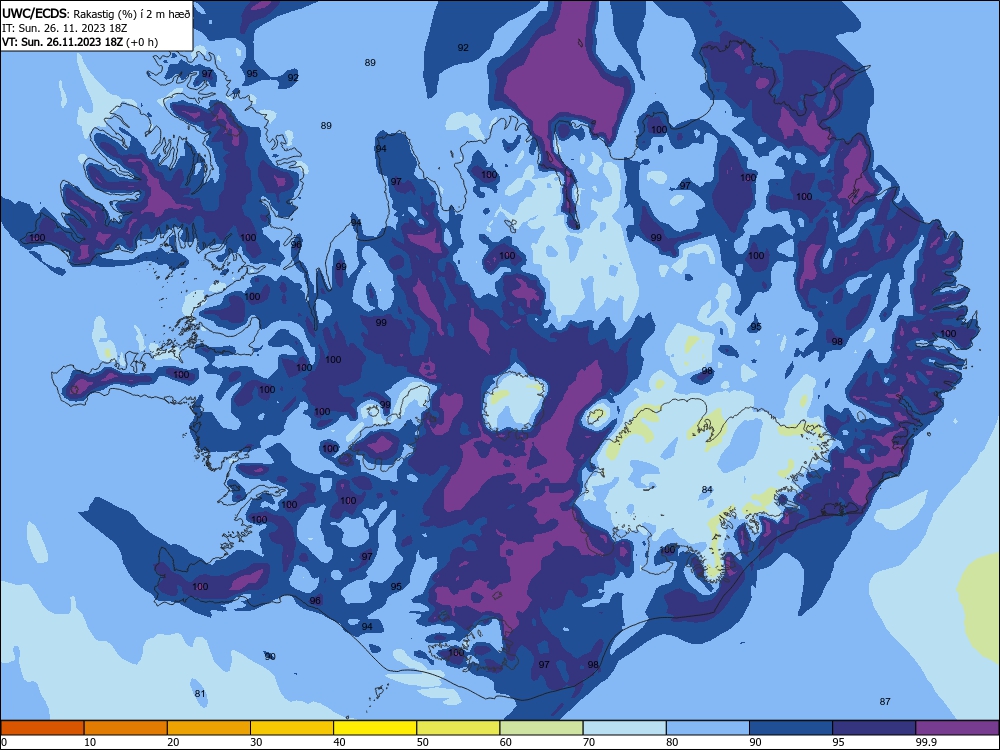
Task: Select the legend tick label 30
Action: click(x=256, y=742)
